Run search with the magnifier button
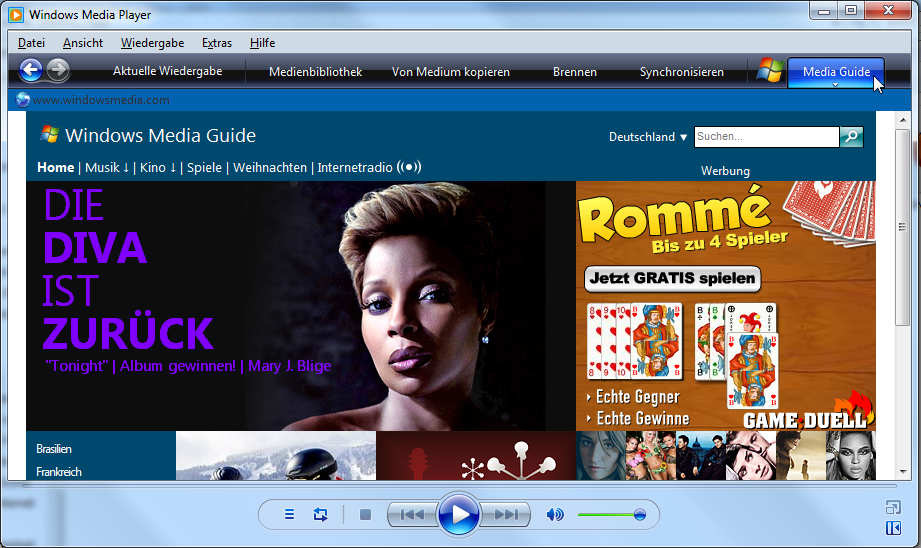The width and height of the screenshot is (921, 548). 851,137
